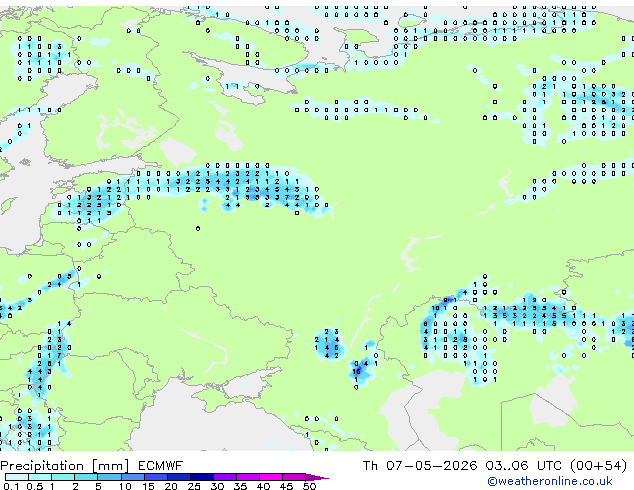Click the '30' legend scale label

click(x=217, y=486)
